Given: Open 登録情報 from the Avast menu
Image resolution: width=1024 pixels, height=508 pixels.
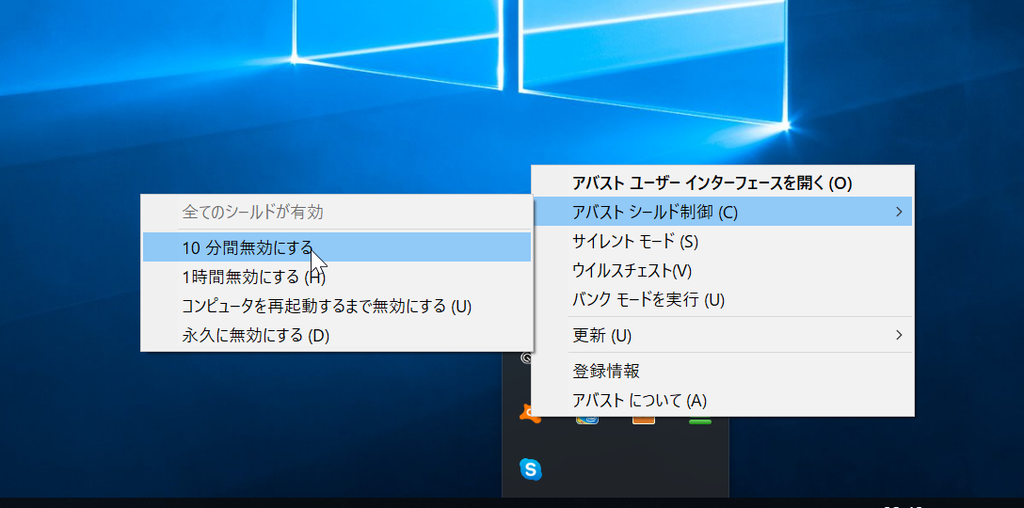Looking at the screenshot, I should [x=722, y=371].
